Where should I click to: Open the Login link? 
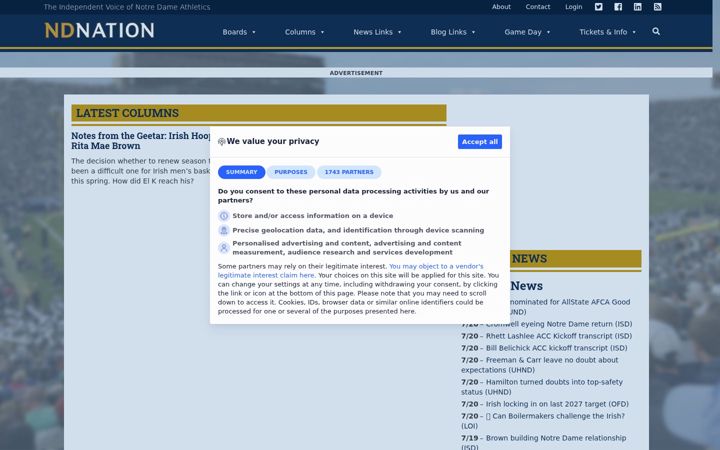point(574,7)
